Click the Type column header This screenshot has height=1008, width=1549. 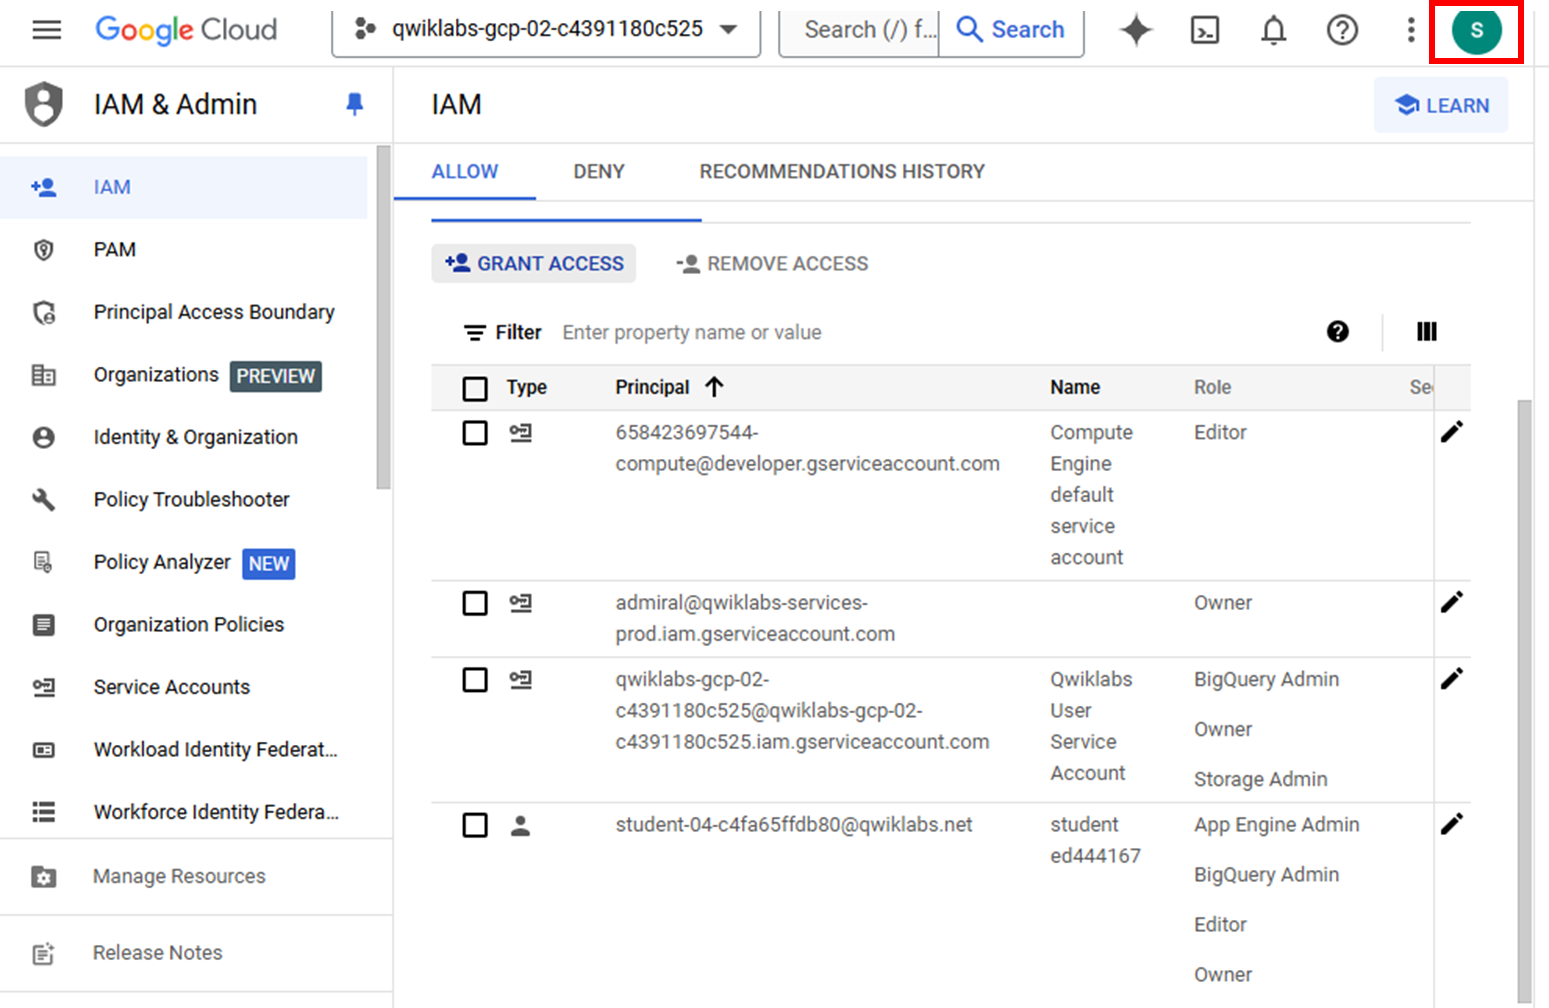point(526,387)
